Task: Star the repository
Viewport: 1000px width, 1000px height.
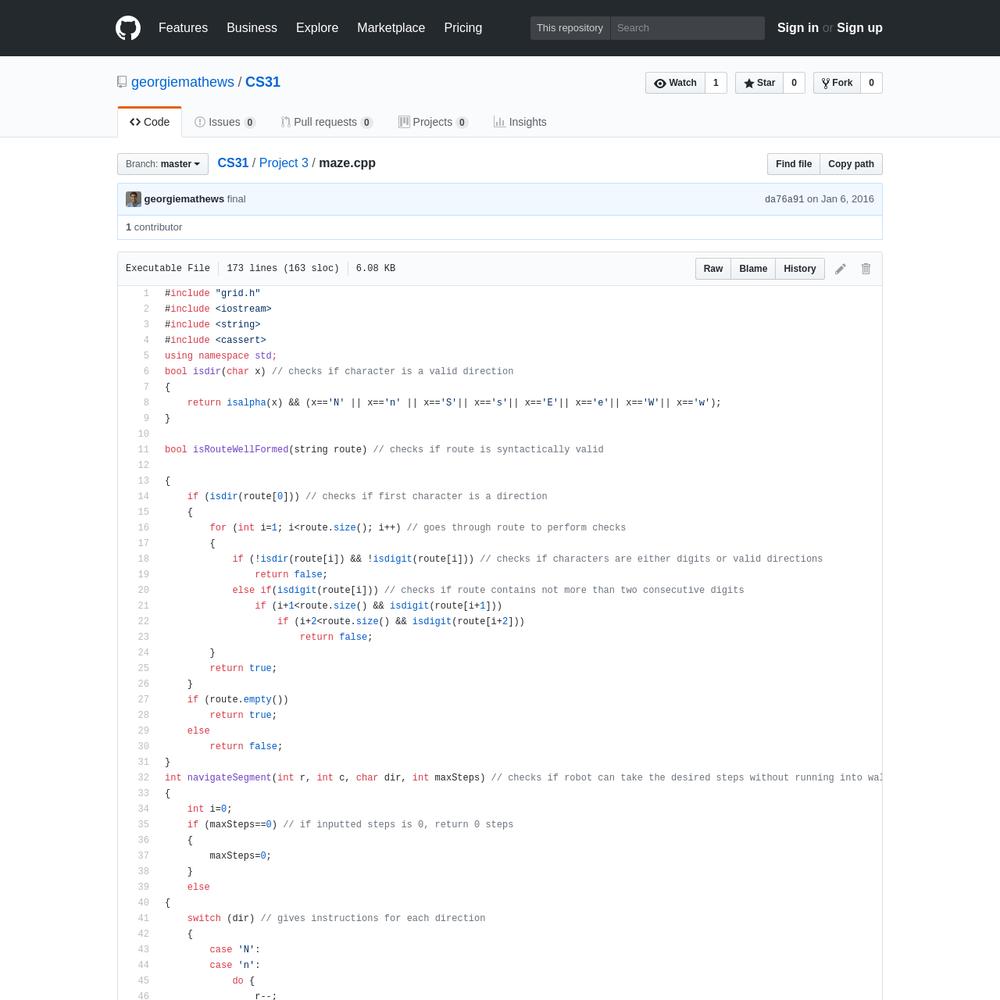Action: pyautogui.click(x=759, y=83)
